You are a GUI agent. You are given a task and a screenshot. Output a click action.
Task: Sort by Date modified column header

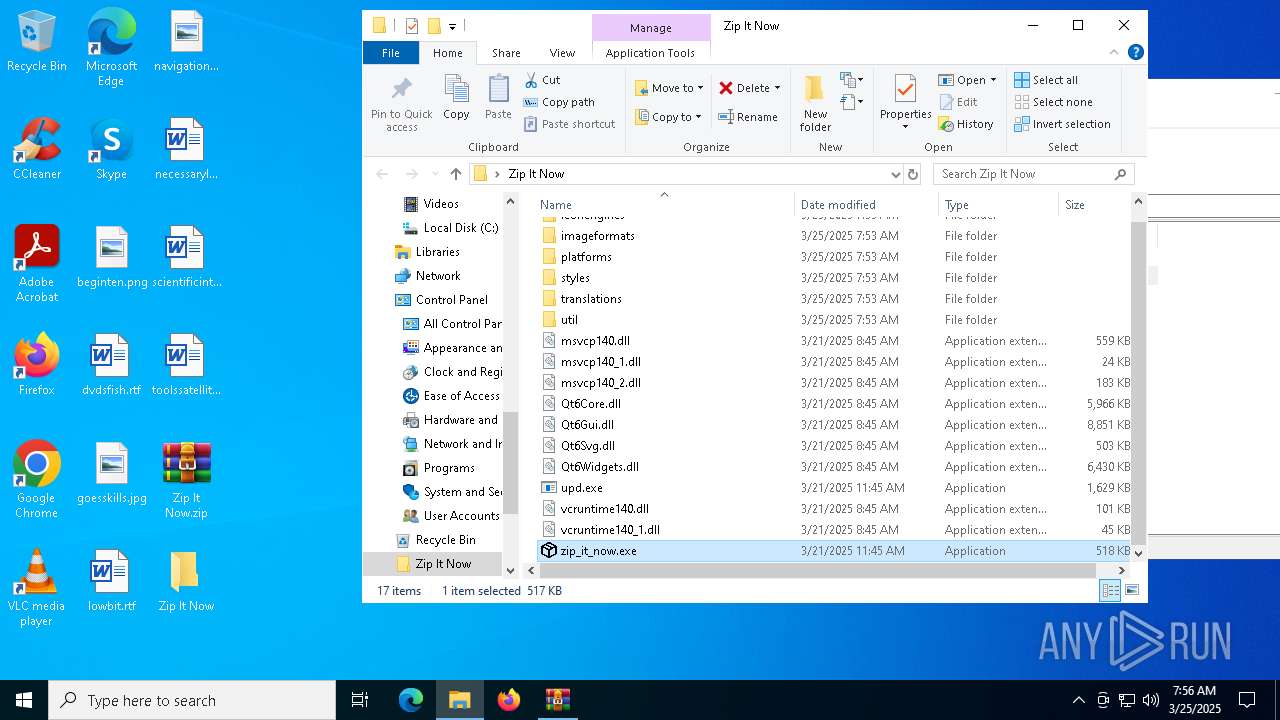click(866, 204)
